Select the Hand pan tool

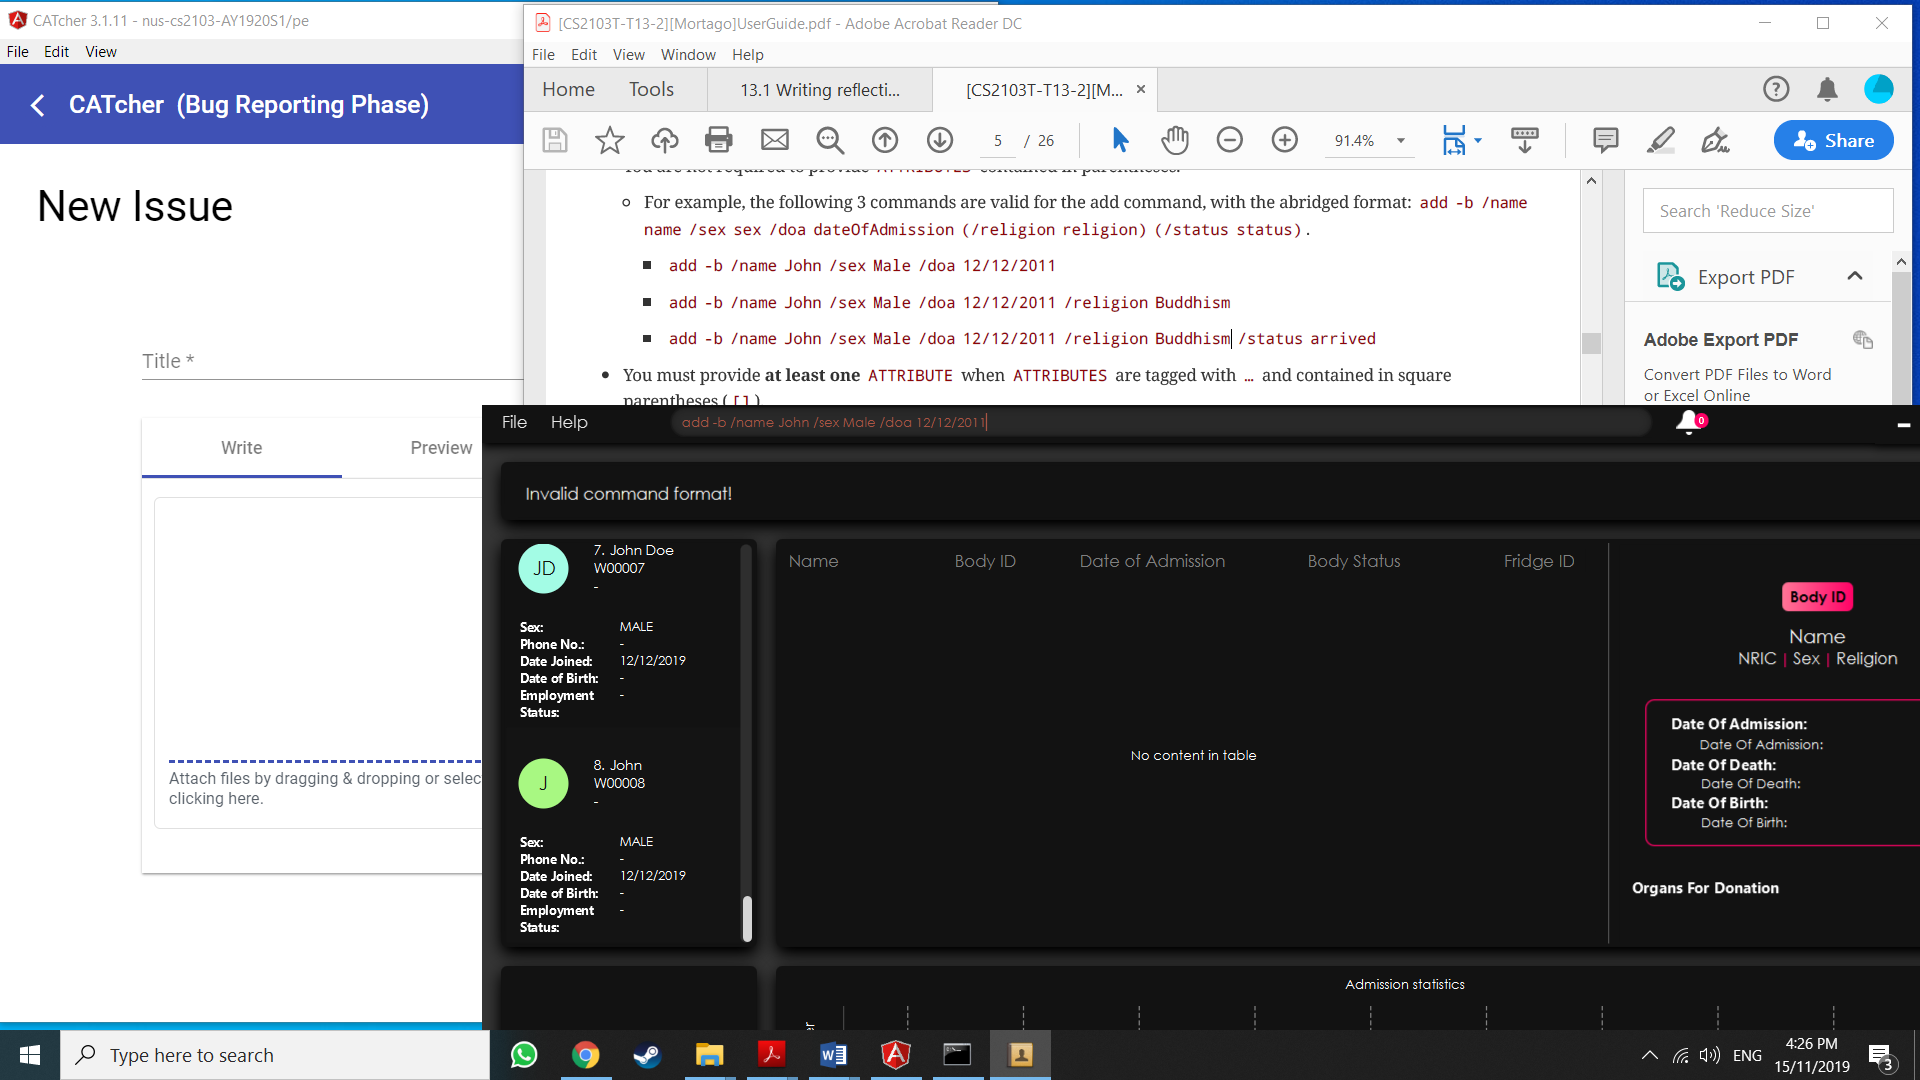1175,140
